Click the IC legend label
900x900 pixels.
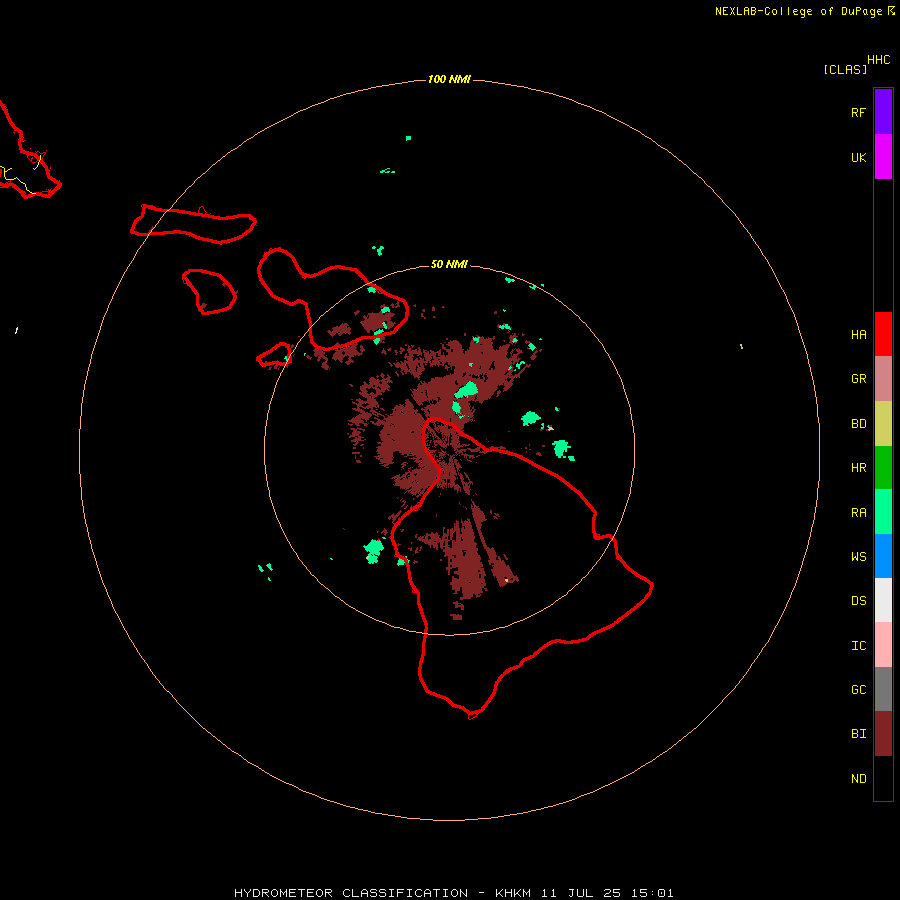point(858,646)
